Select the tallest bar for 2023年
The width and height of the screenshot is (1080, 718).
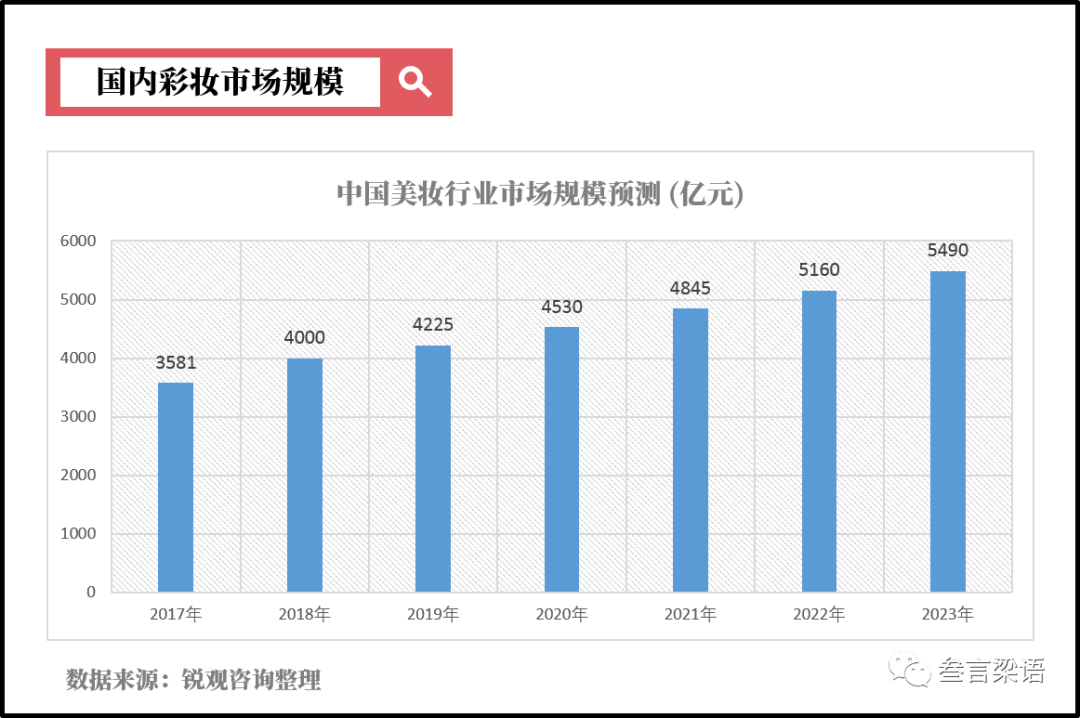pyautogui.click(x=948, y=431)
